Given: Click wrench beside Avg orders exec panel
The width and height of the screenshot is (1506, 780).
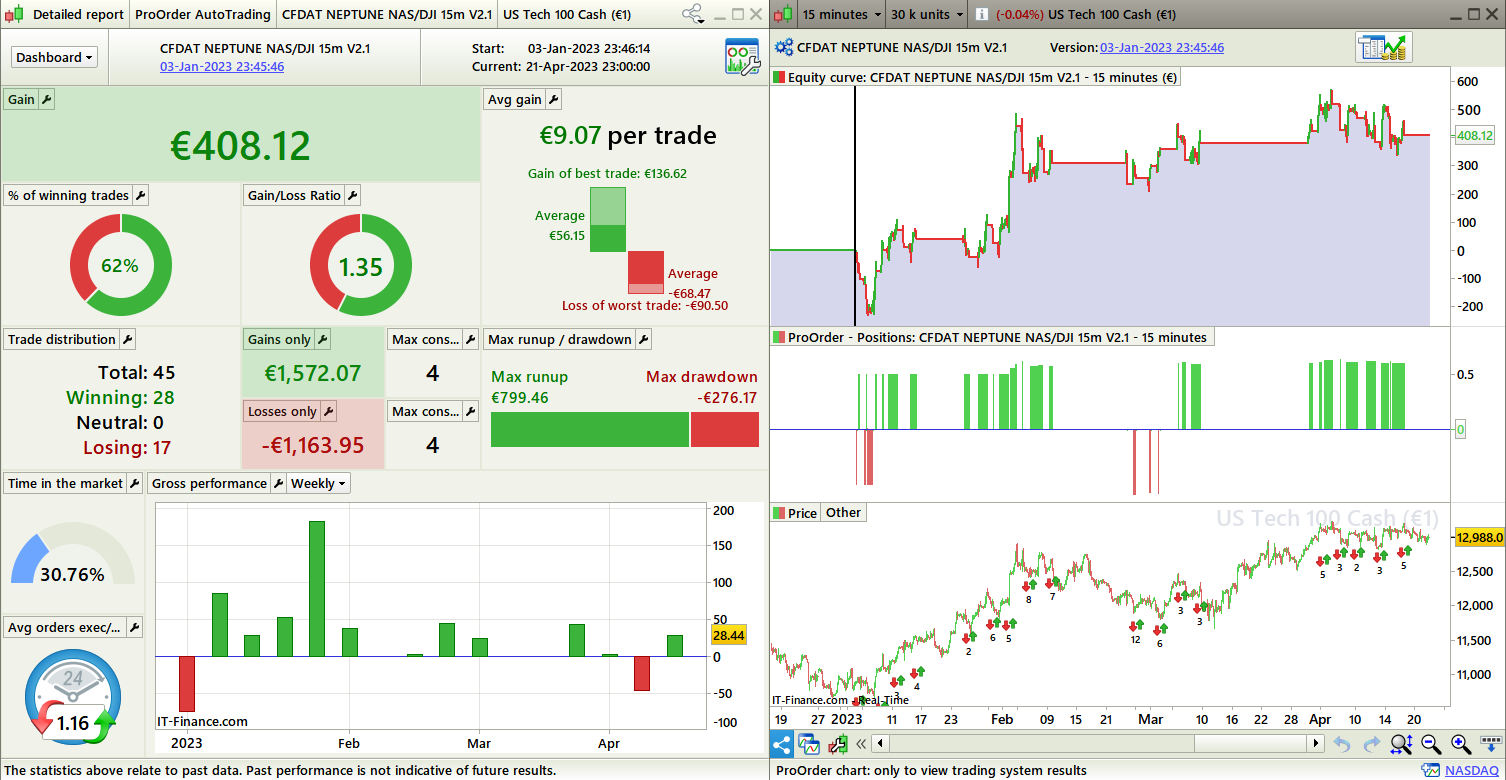Looking at the screenshot, I should tap(134, 627).
